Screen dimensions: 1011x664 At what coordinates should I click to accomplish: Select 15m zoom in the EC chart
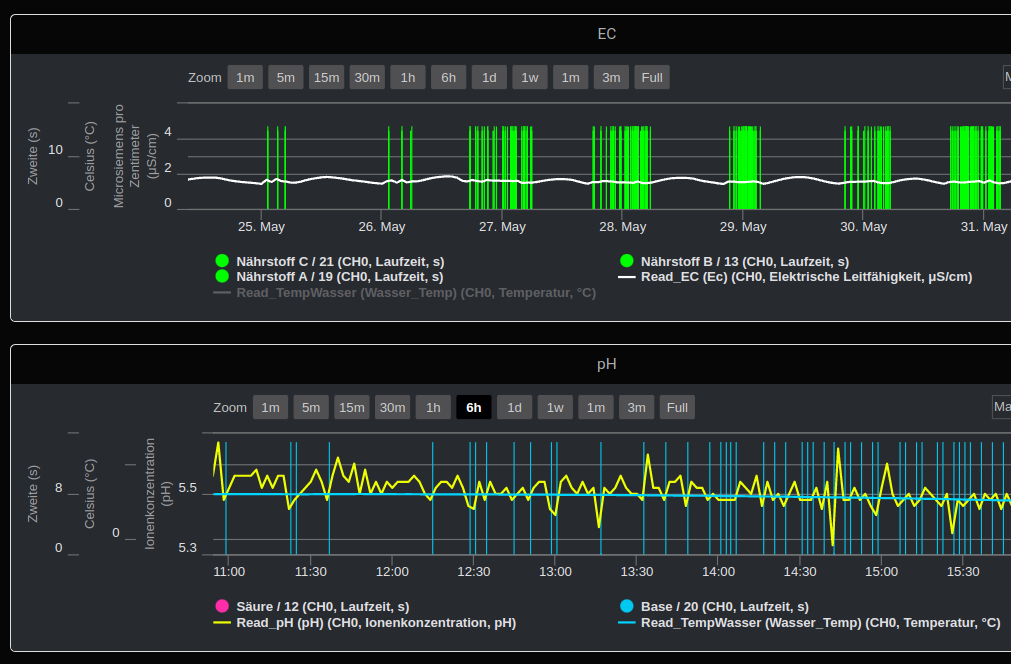326,78
